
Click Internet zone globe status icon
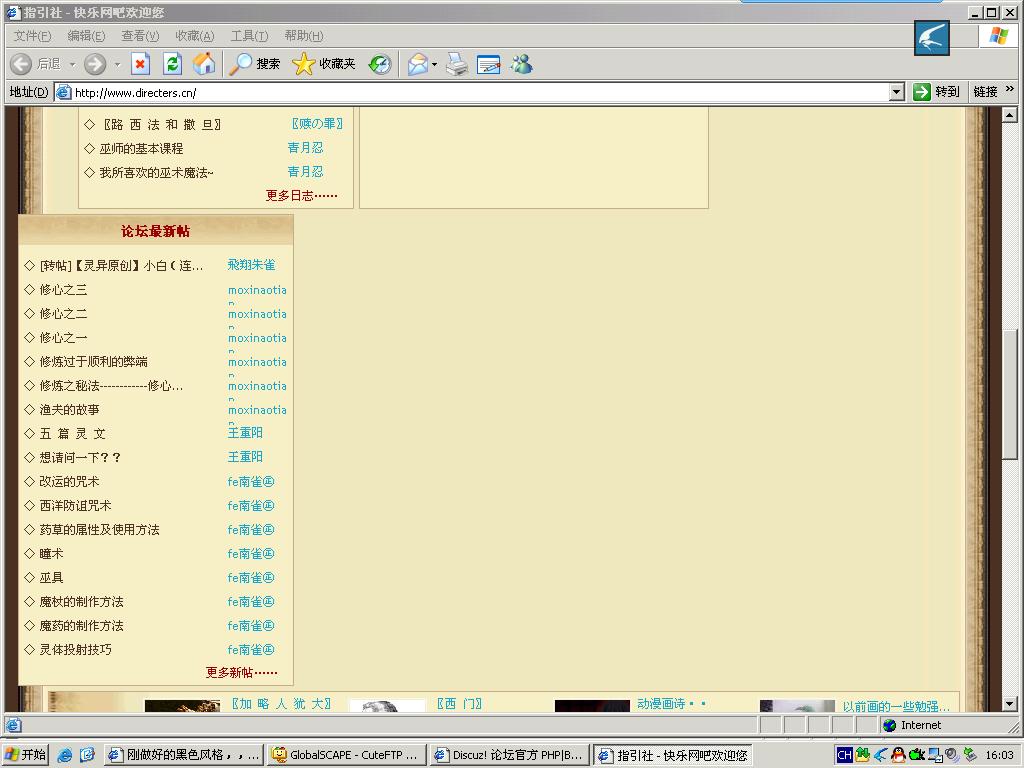[889, 725]
